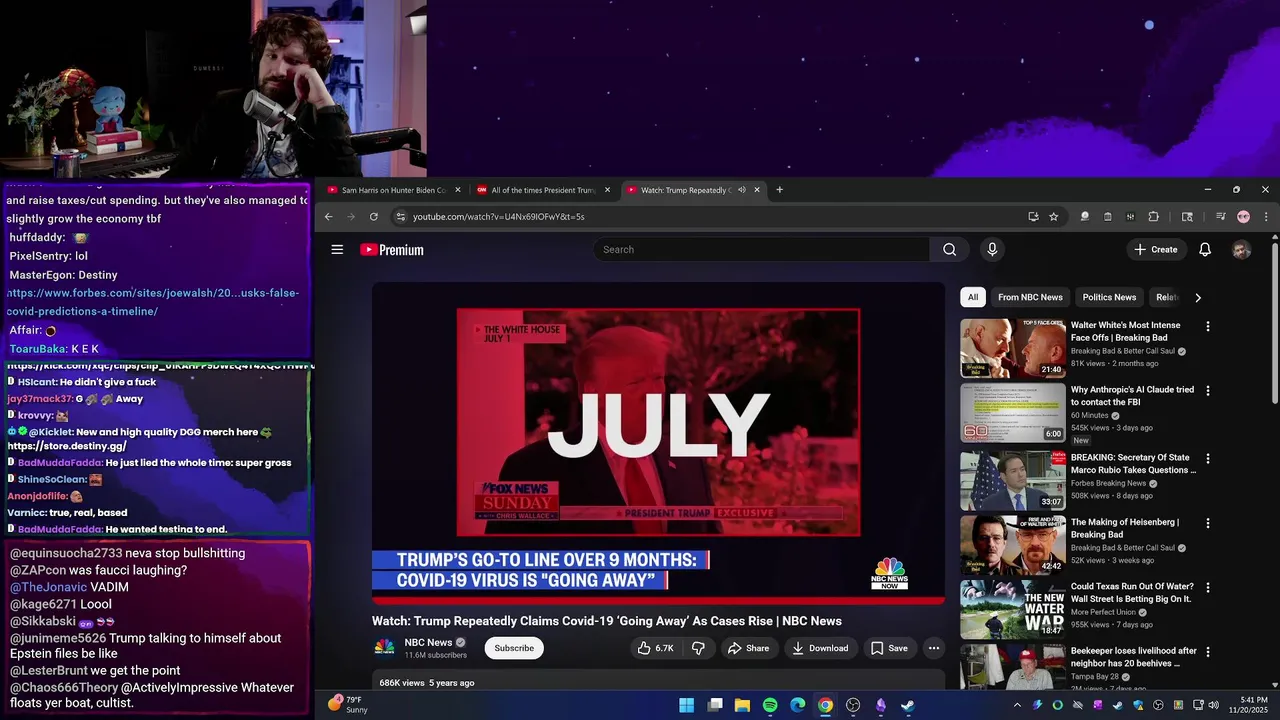Install app icon in address bar
1280x720 pixels.
pyautogui.click(x=1033, y=217)
